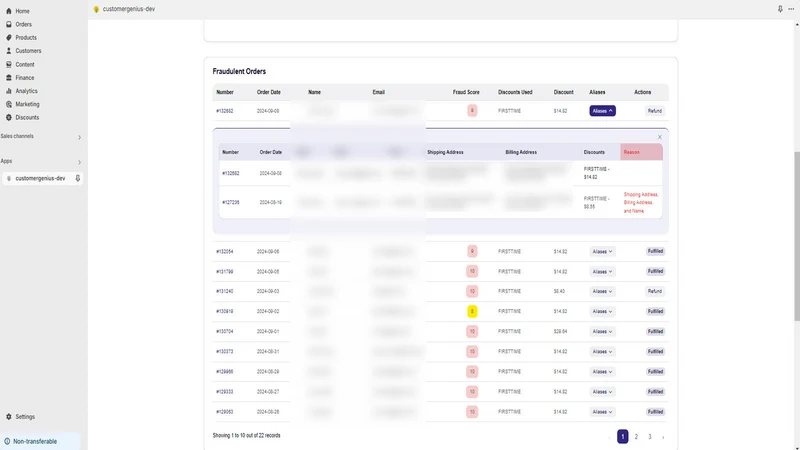
Task: Click the previous page arrow
Action: click(x=609, y=437)
